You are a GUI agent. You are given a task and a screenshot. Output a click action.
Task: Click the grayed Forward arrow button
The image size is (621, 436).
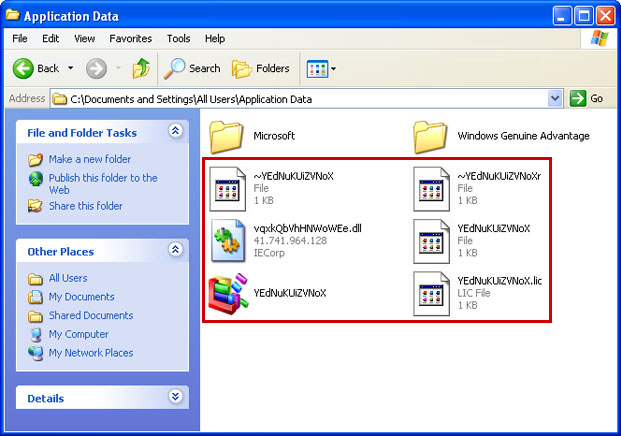[x=96, y=69]
